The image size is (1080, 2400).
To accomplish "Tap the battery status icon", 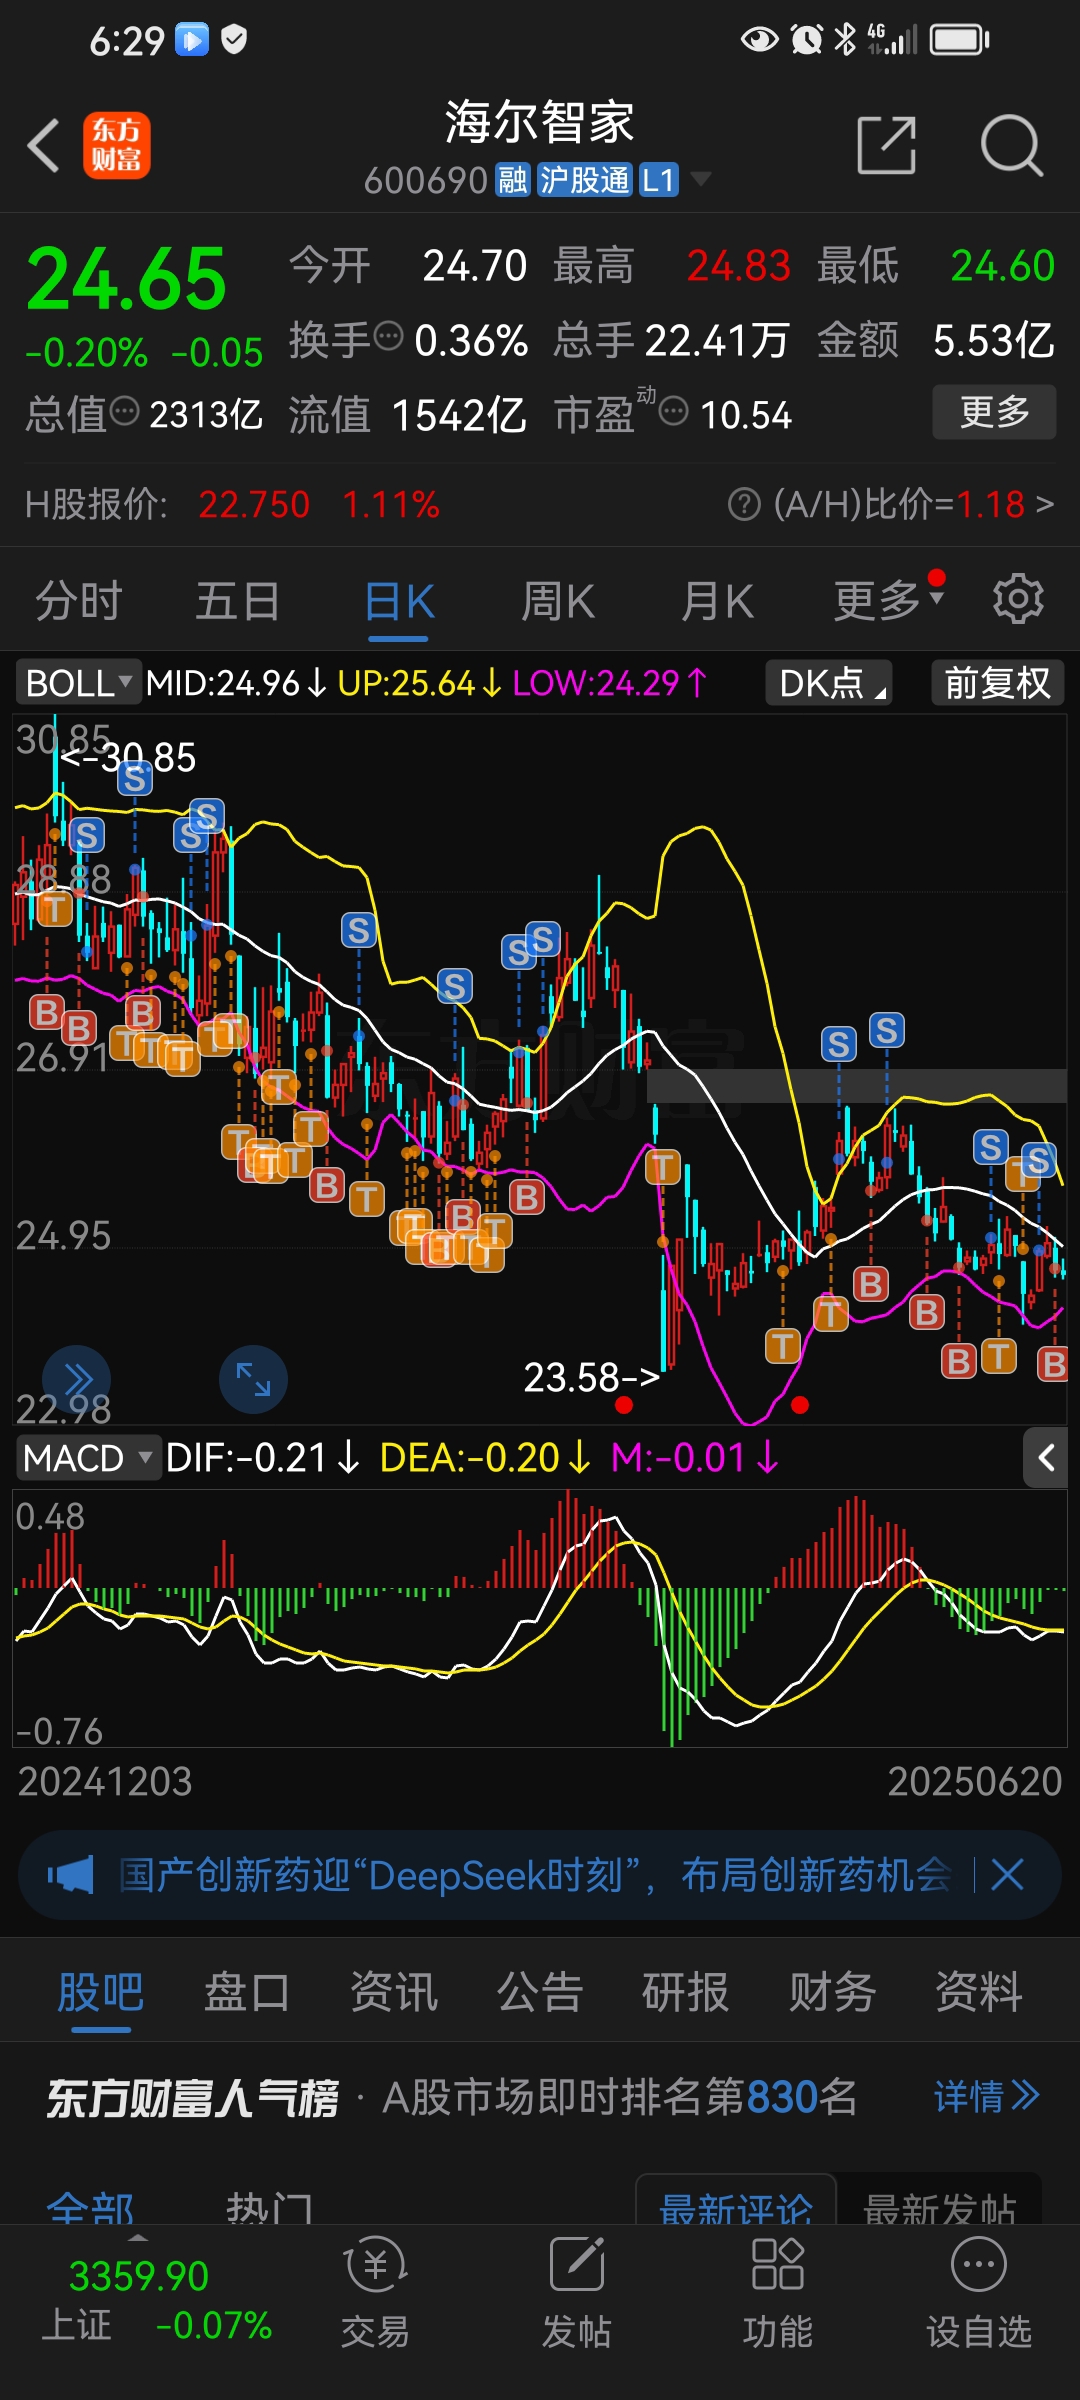I will pos(959,40).
